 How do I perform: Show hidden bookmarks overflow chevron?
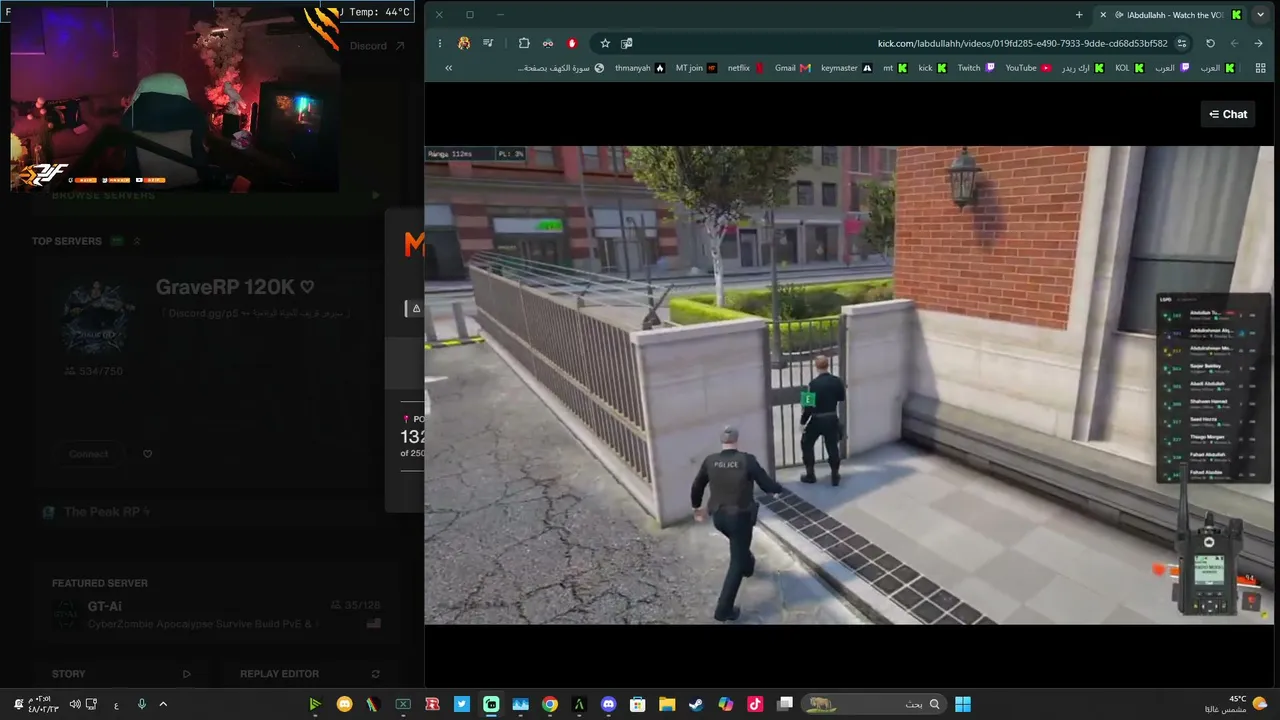448,68
